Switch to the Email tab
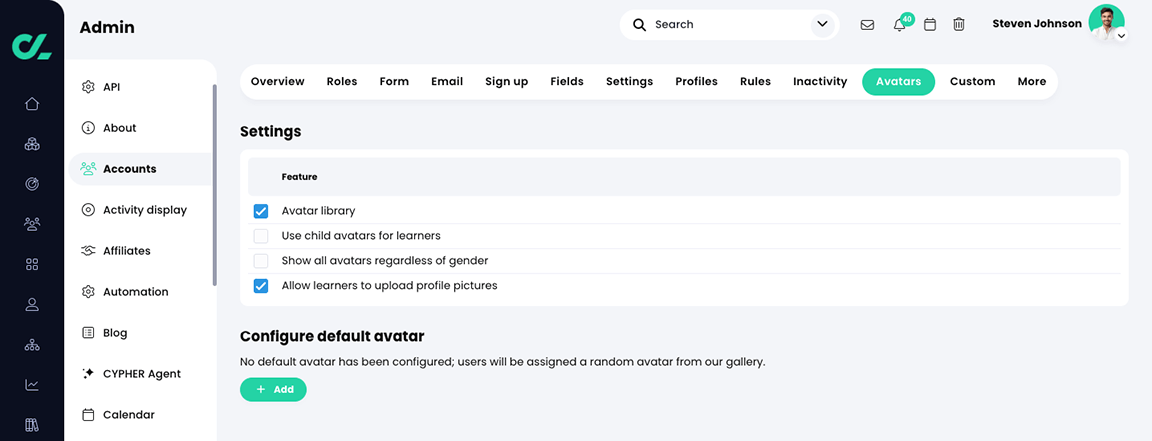 point(447,82)
